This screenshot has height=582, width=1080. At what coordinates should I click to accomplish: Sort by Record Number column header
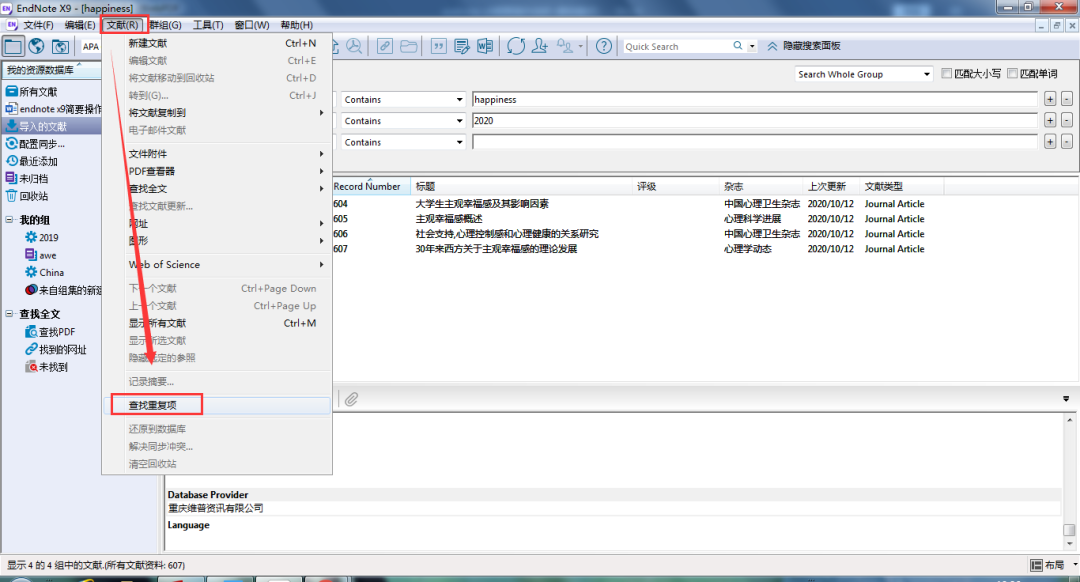click(x=371, y=187)
